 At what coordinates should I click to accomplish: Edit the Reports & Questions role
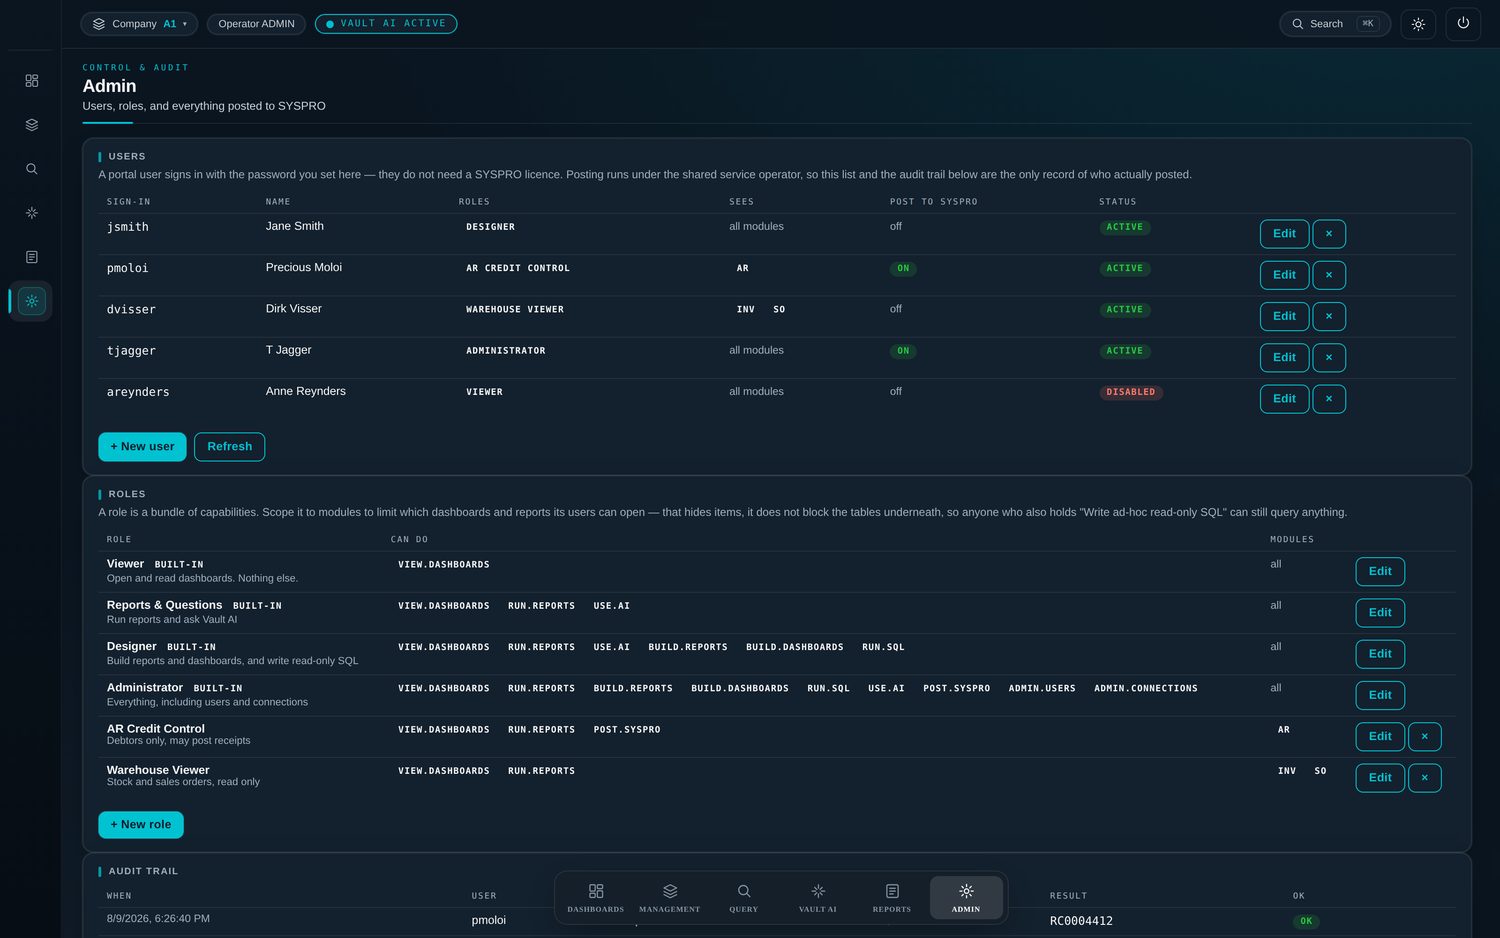(x=1380, y=613)
